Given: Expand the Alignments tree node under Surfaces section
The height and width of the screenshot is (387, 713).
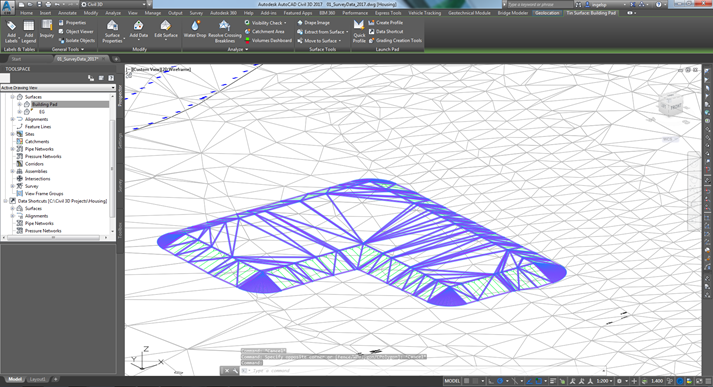Looking at the screenshot, I should click(x=12, y=119).
